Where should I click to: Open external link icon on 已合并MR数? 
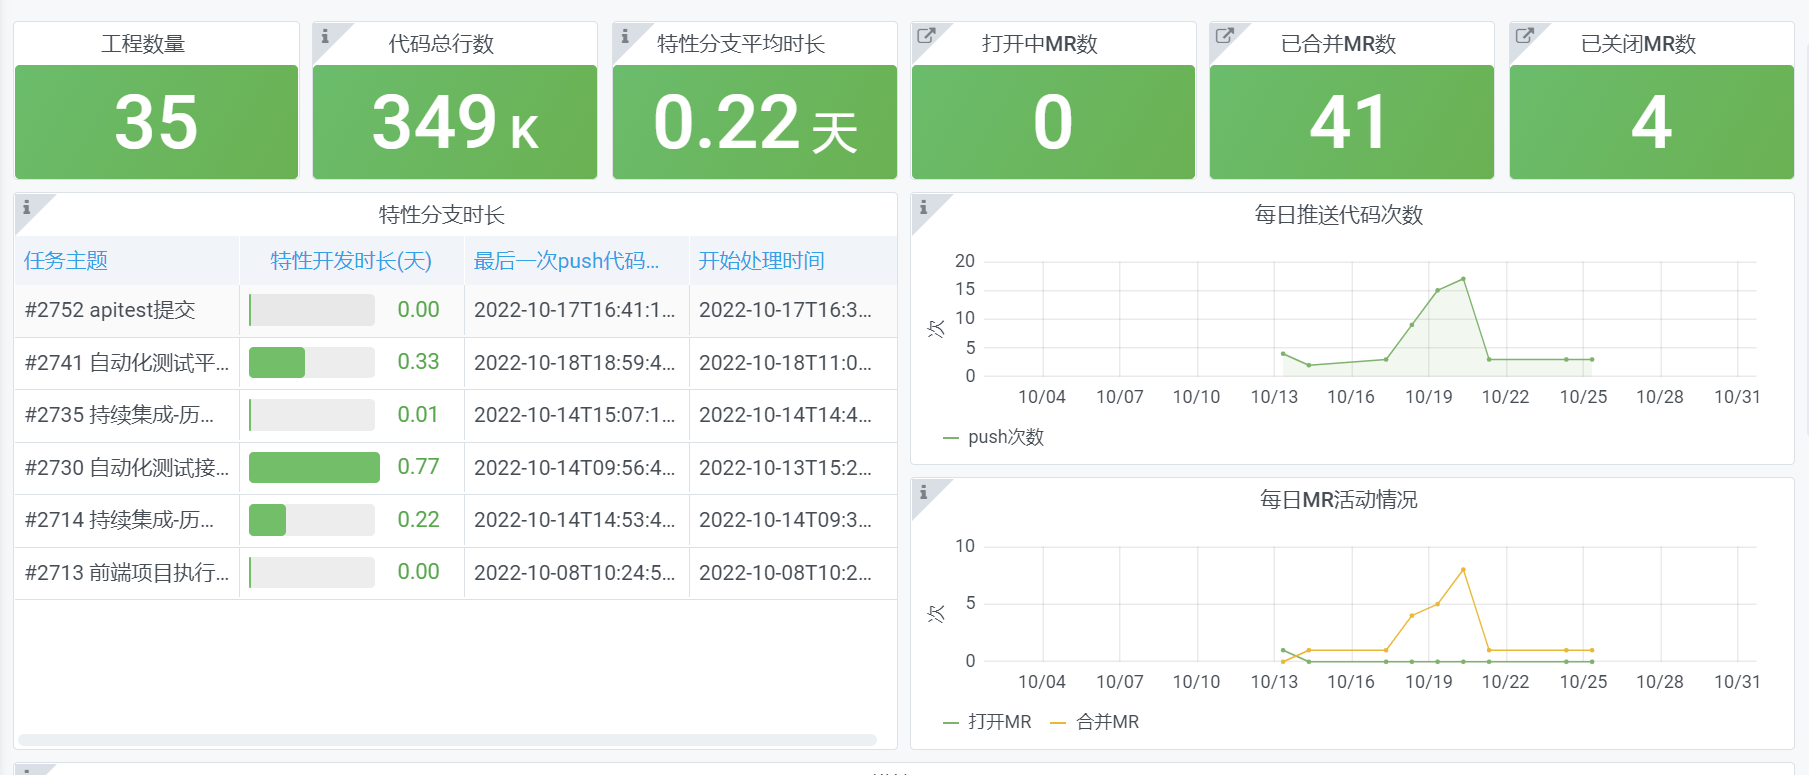click(1224, 35)
